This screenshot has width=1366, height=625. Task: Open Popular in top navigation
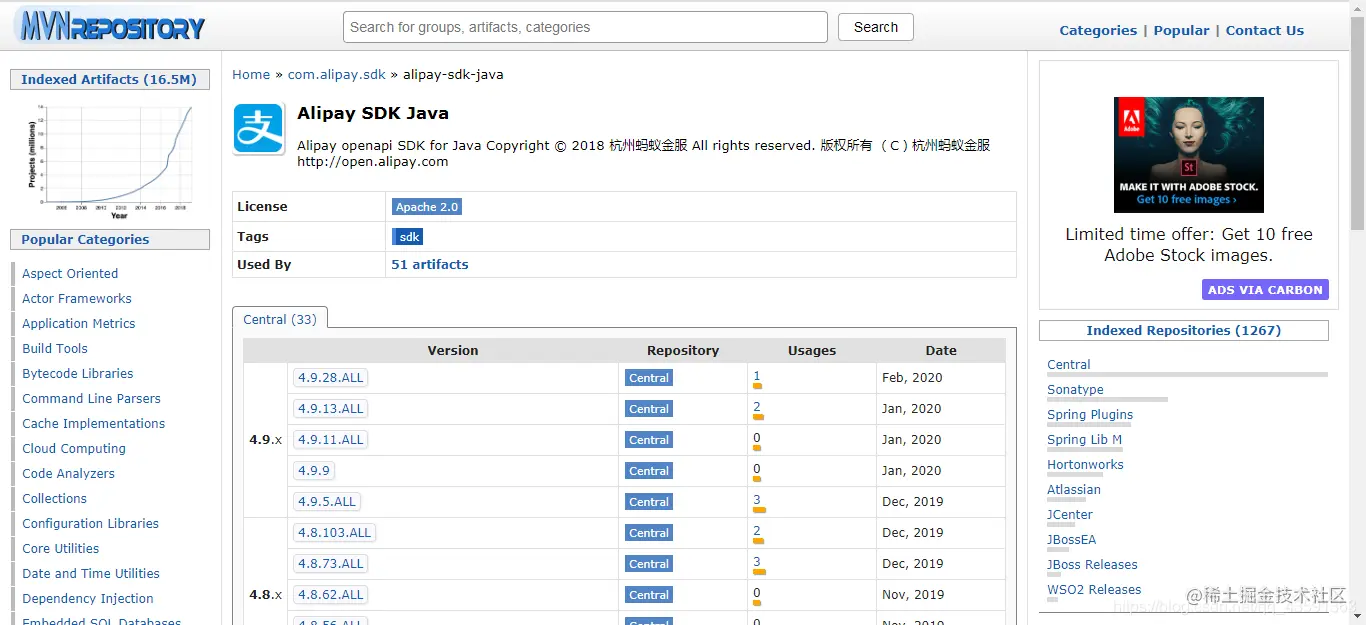(x=1181, y=30)
